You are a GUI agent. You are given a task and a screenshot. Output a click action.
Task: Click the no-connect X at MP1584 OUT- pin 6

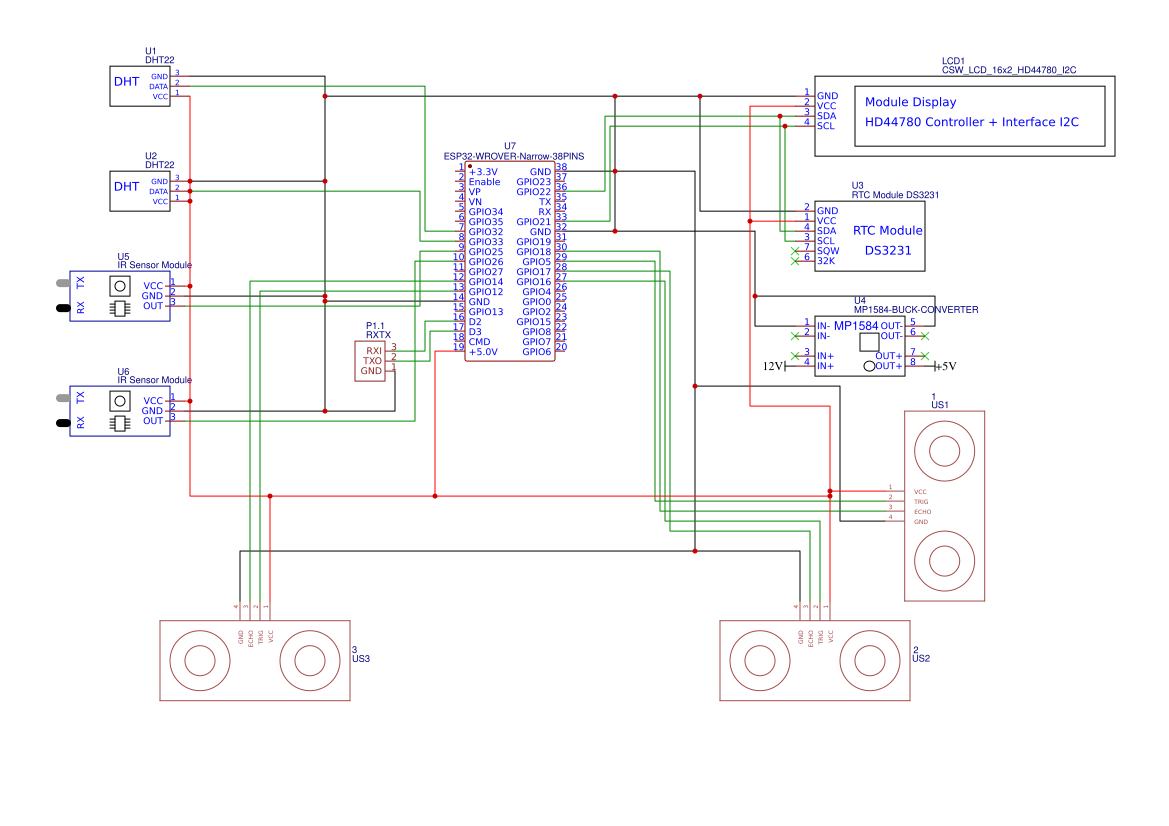coord(924,336)
